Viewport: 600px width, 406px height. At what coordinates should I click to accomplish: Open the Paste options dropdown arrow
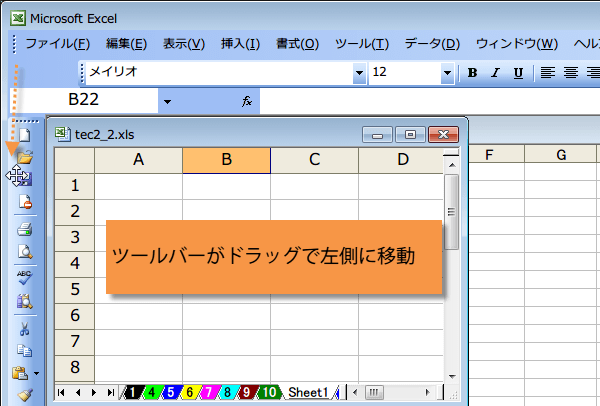tap(36, 373)
